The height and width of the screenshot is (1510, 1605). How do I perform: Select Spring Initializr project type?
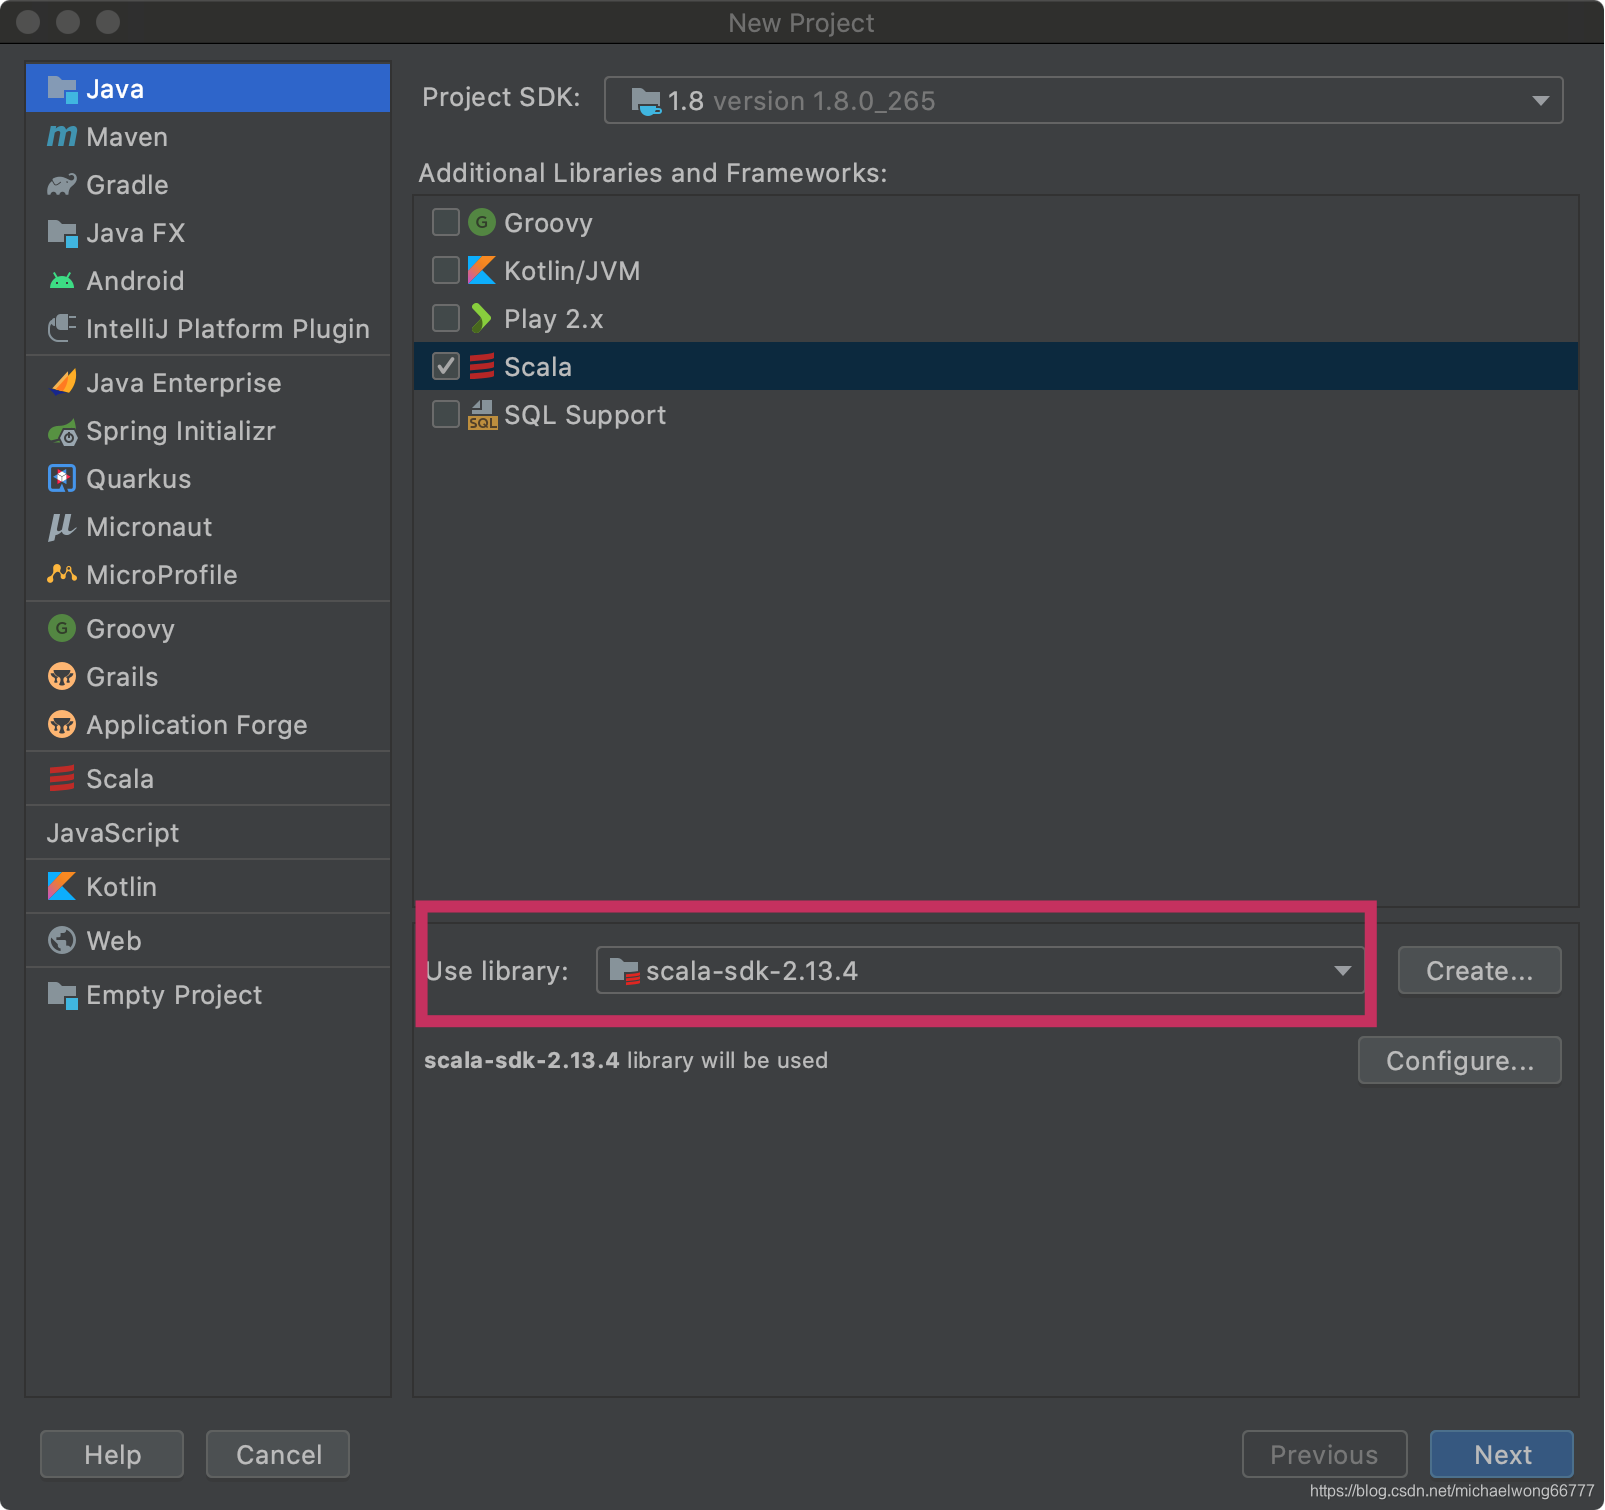click(x=208, y=431)
